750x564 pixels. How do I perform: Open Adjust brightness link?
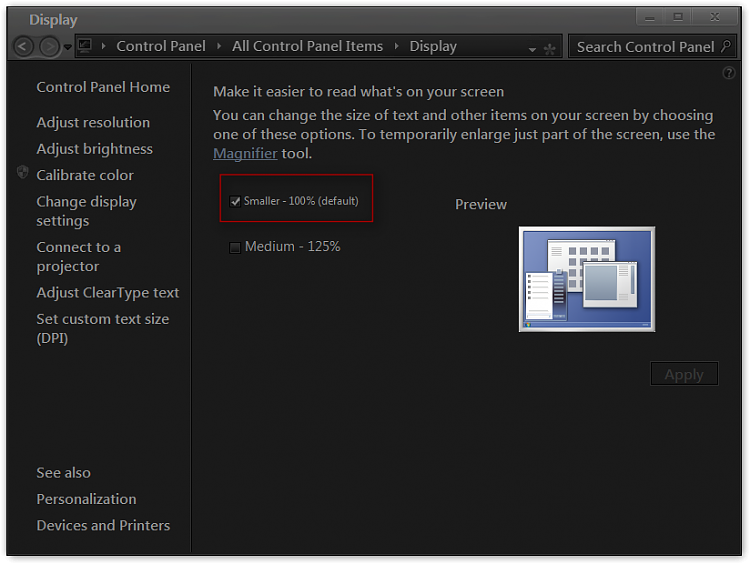(95, 149)
